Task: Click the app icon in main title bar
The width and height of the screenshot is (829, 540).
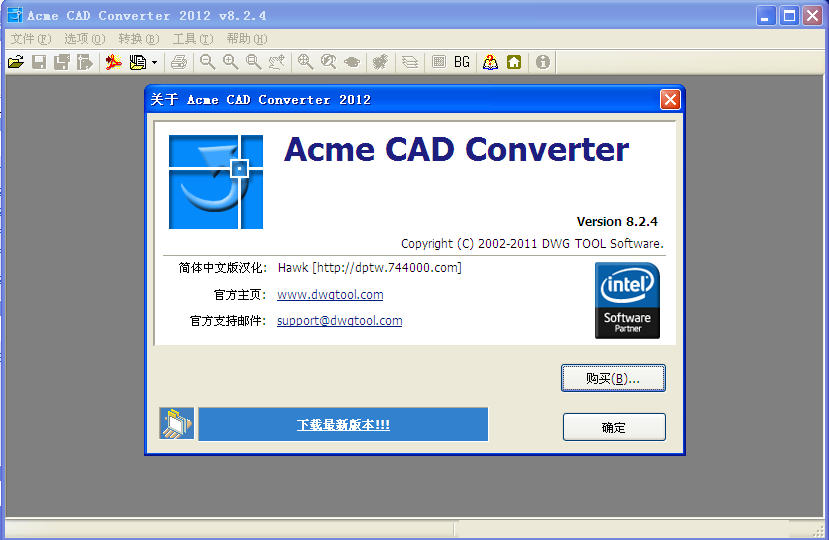Action: tap(15, 15)
